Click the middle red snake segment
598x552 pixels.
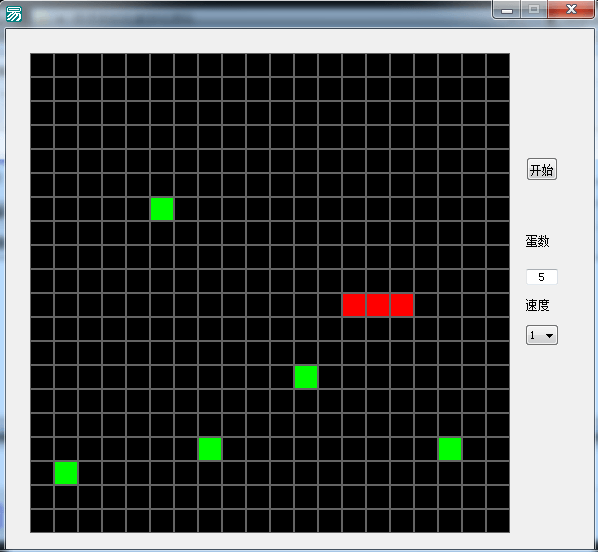coord(378,305)
